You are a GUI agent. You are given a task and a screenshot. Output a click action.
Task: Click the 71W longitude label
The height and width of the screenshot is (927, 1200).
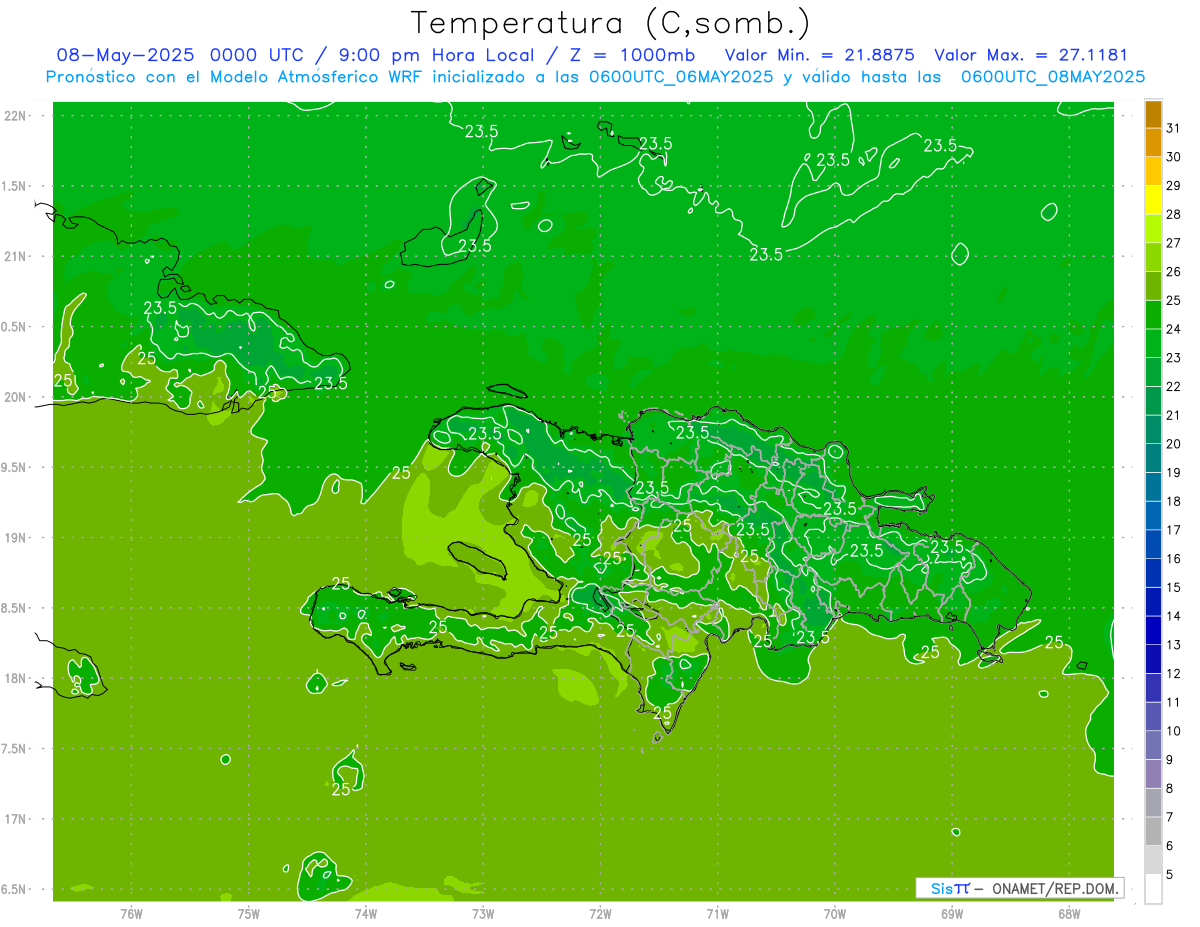pyautogui.click(x=717, y=913)
